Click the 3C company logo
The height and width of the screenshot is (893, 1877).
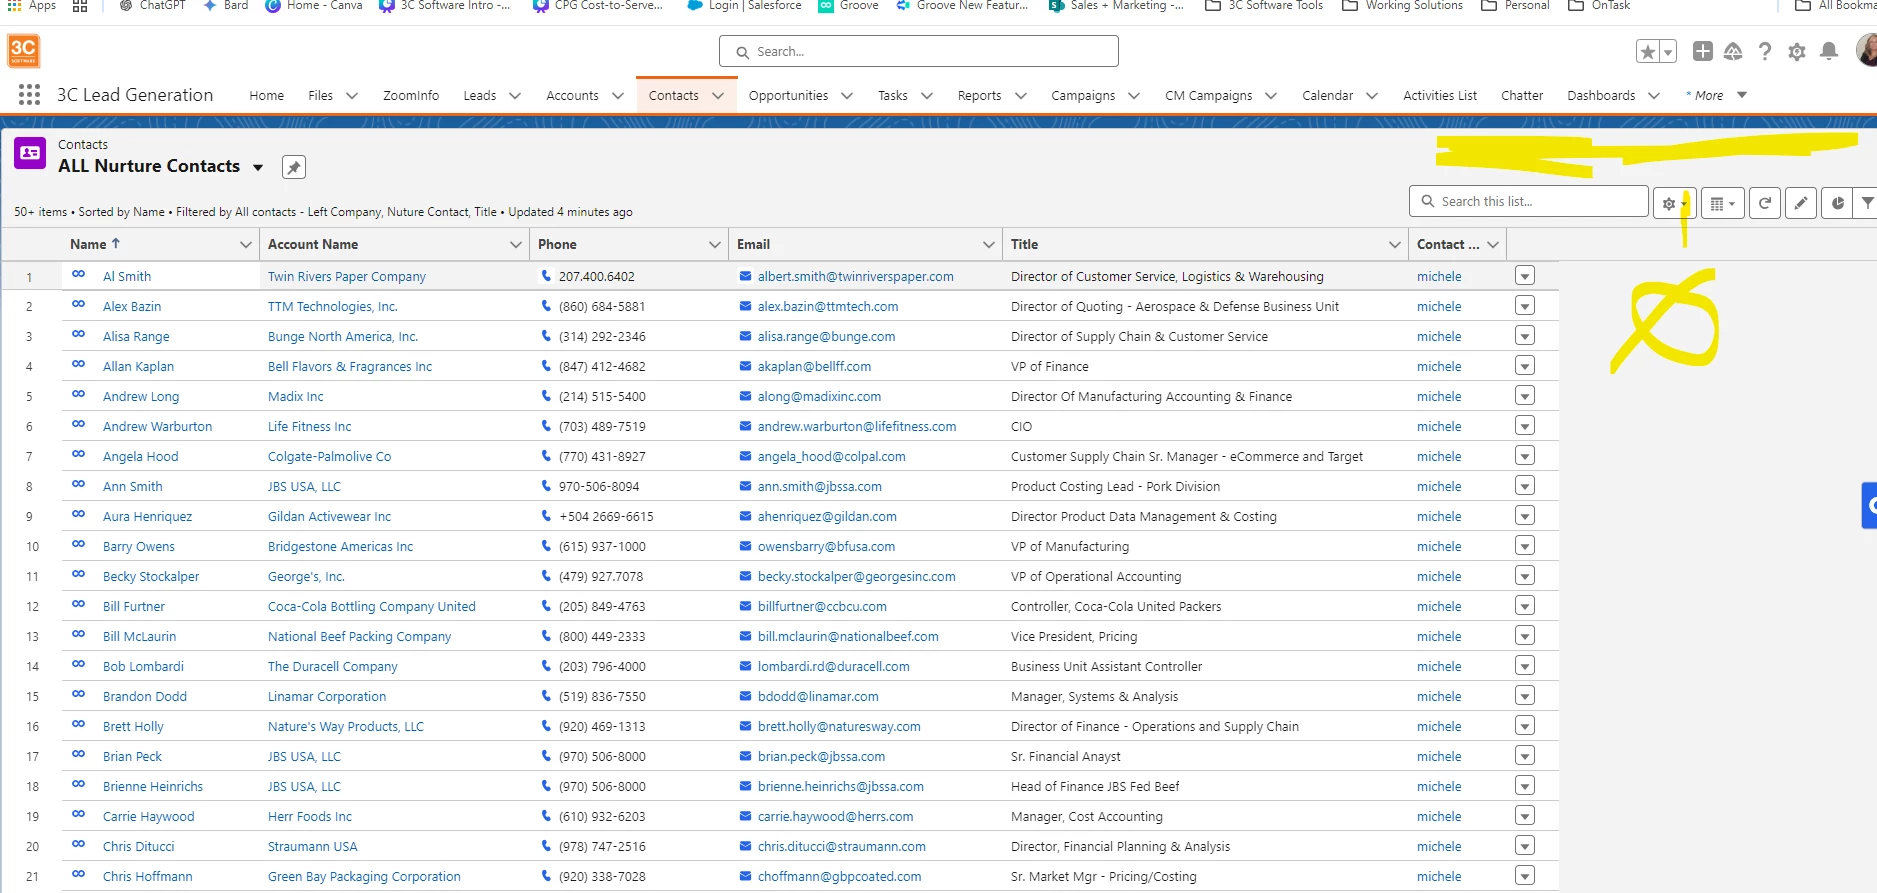click(23, 51)
